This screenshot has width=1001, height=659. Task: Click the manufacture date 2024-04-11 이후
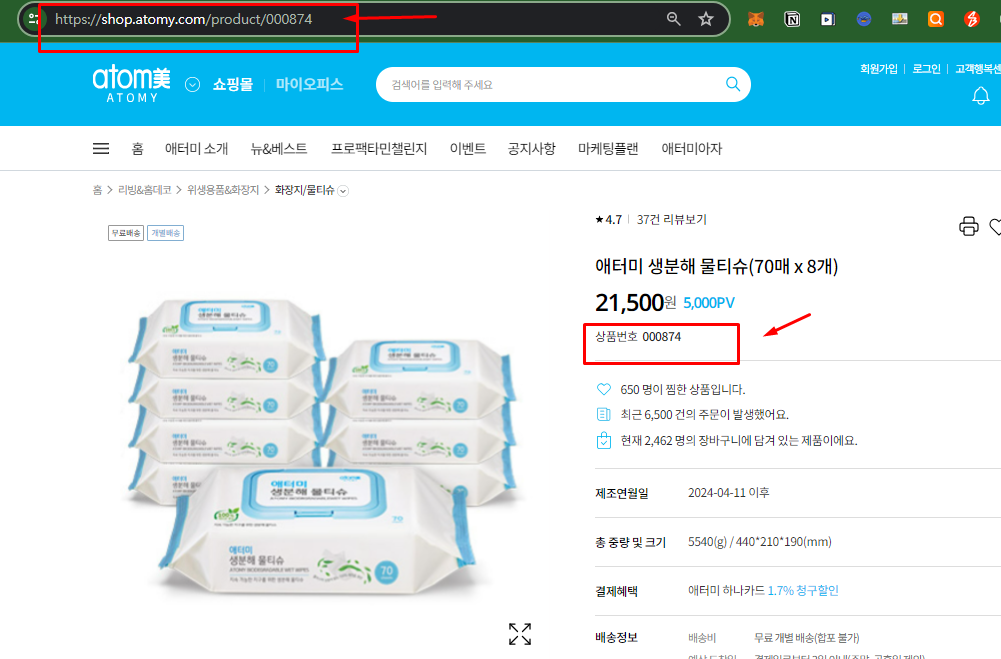(x=728, y=492)
